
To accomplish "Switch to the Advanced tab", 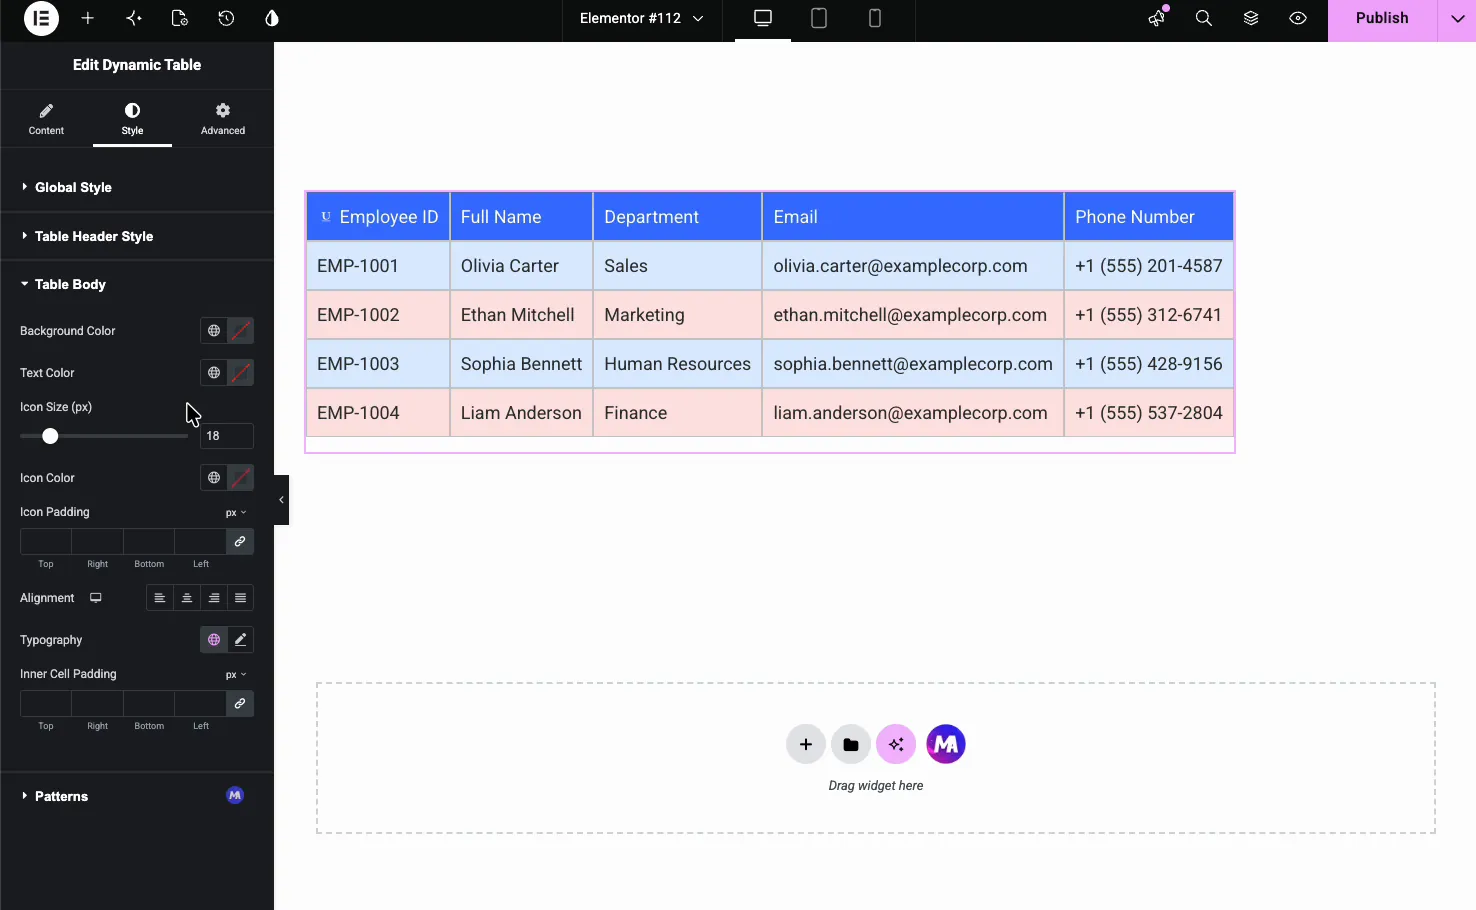I will click(223, 119).
